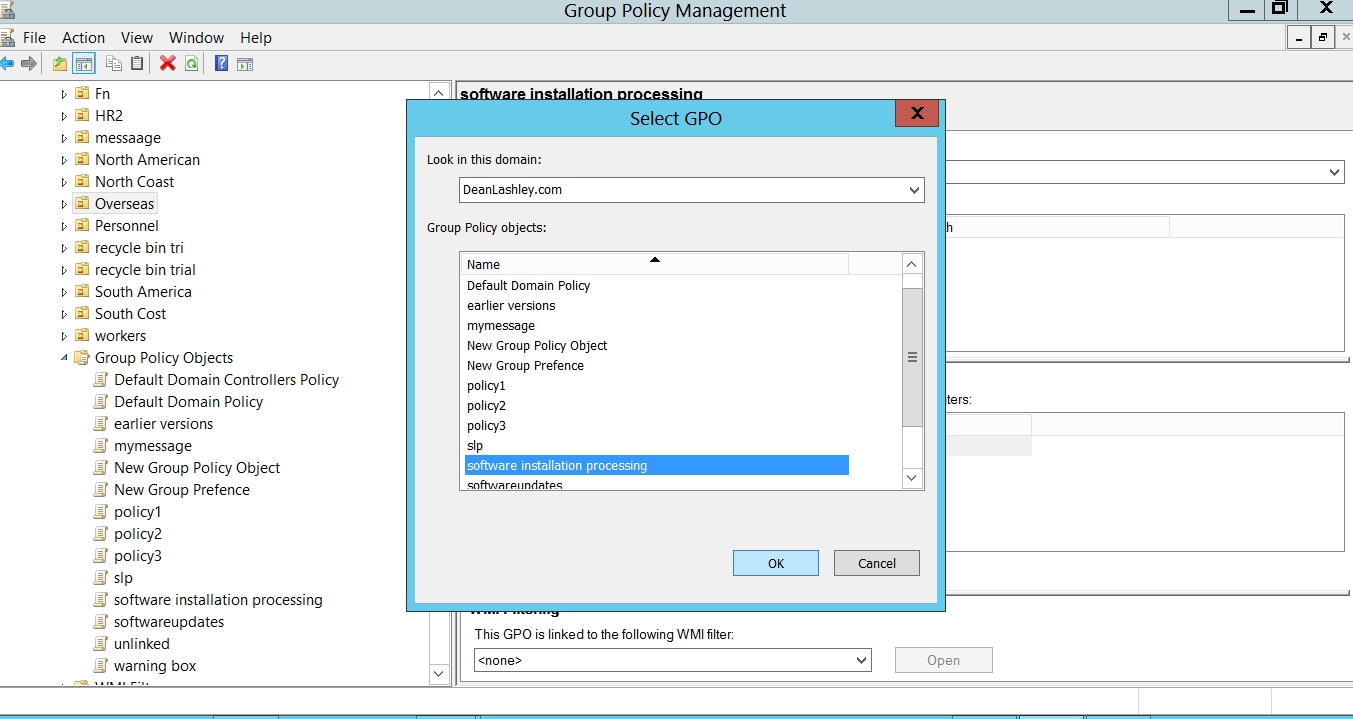Select warning box in the tree
The image size is (1353, 719).
pos(155,666)
